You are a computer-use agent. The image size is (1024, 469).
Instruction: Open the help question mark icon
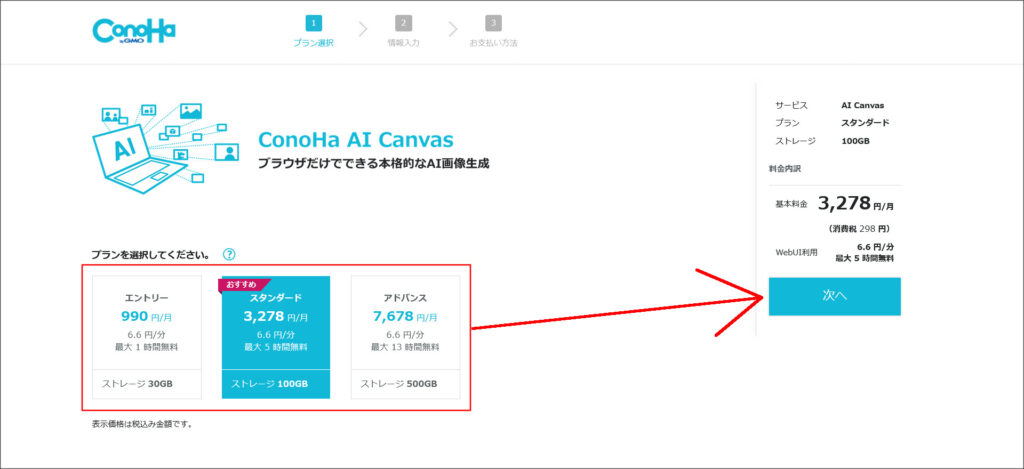click(x=229, y=255)
